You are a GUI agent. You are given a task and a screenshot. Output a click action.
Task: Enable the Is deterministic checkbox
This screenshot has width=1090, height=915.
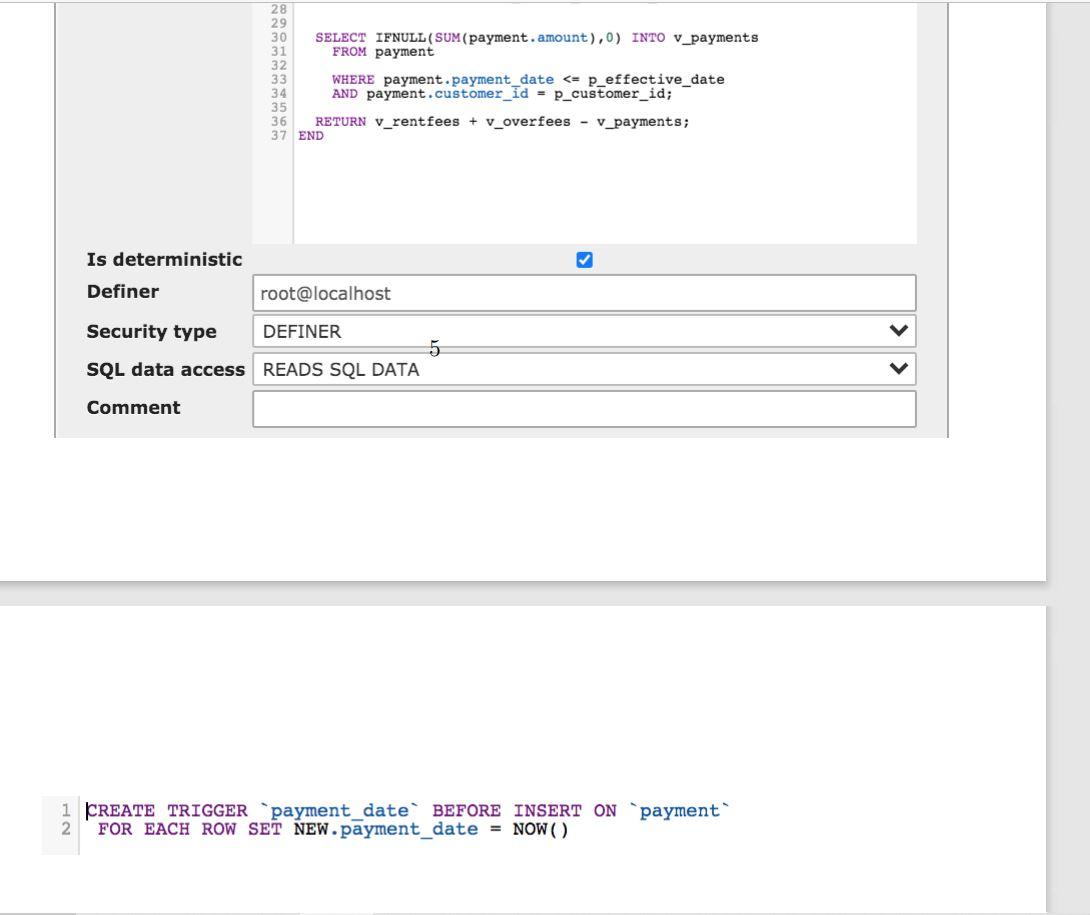coord(584,259)
